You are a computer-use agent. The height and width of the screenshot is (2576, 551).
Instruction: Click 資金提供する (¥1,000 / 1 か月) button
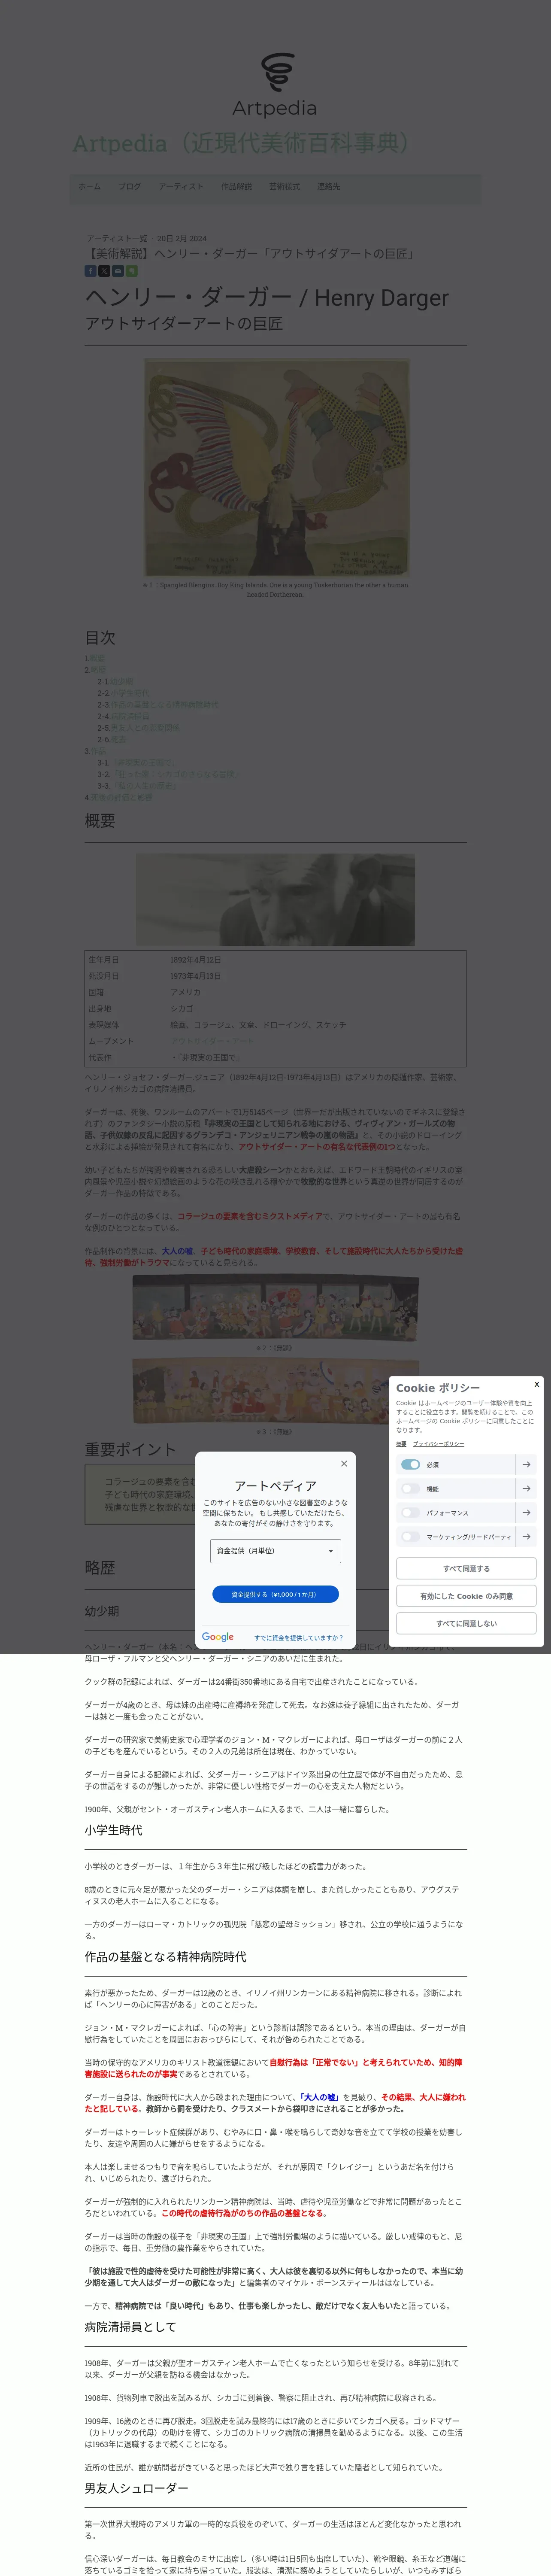[275, 1594]
